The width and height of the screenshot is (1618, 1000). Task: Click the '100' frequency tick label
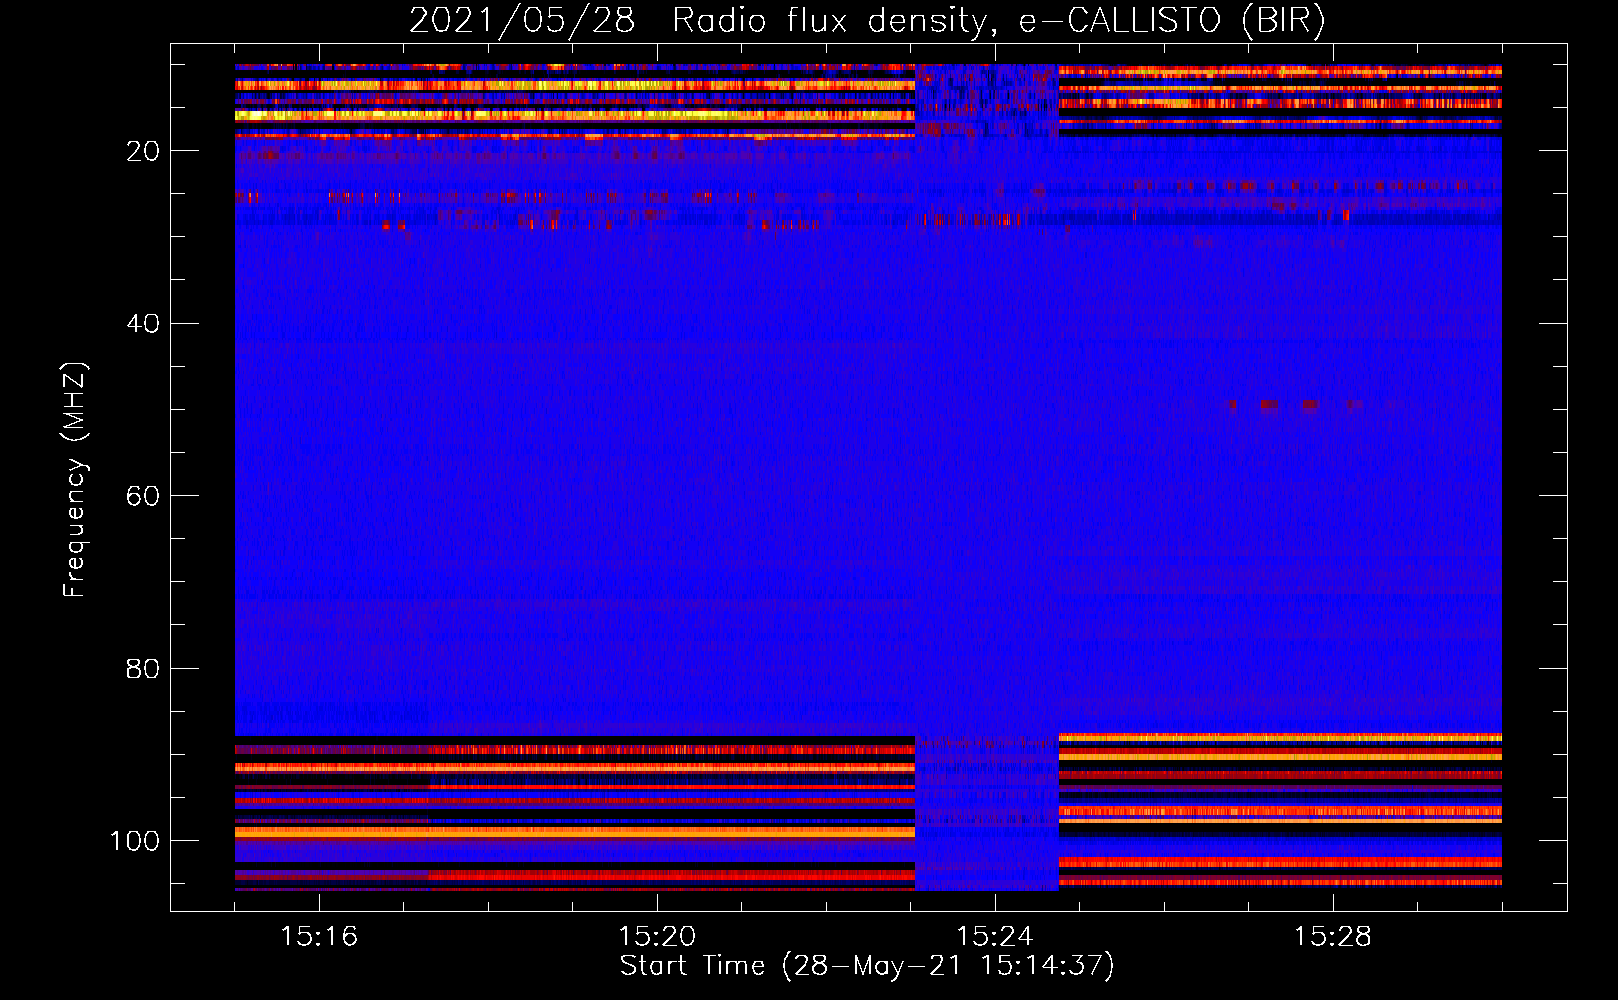pos(135,841)
